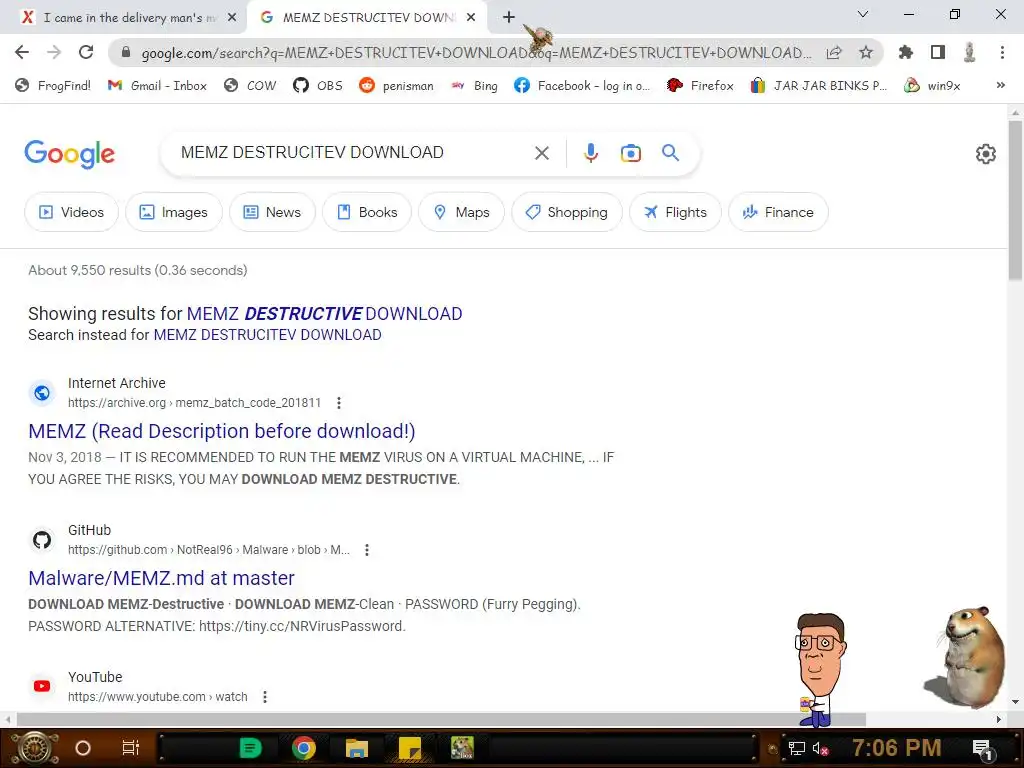Open more options for Internet Archive result
The width and height of the screenshot is (1024, 768).
(338, 403)
